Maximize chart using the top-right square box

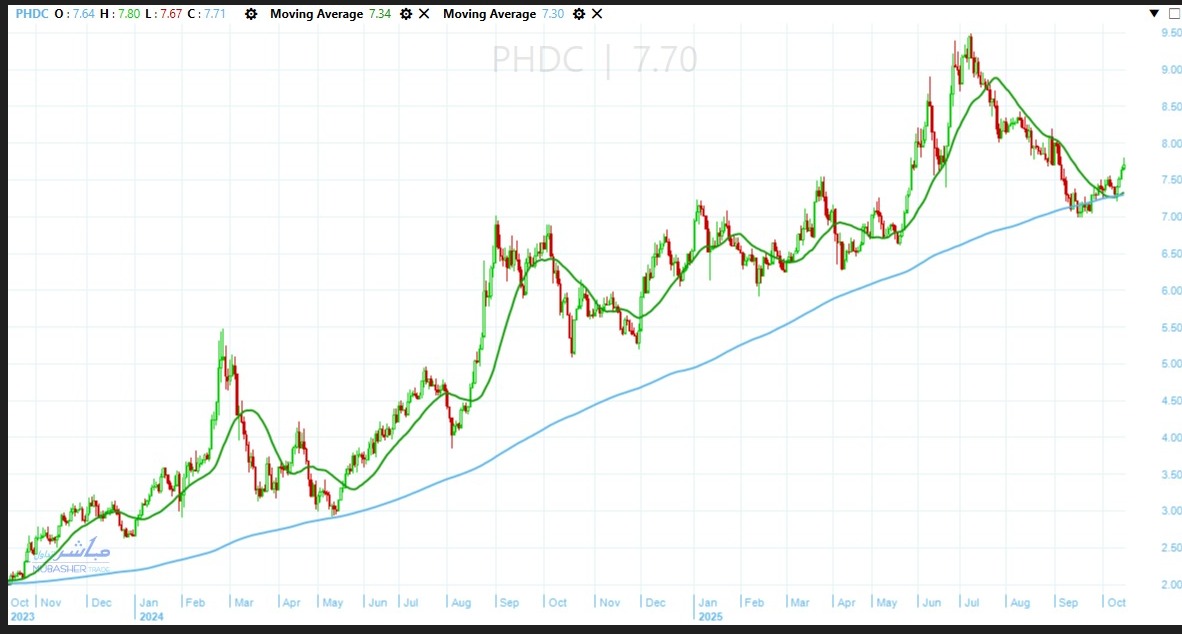1173,13
